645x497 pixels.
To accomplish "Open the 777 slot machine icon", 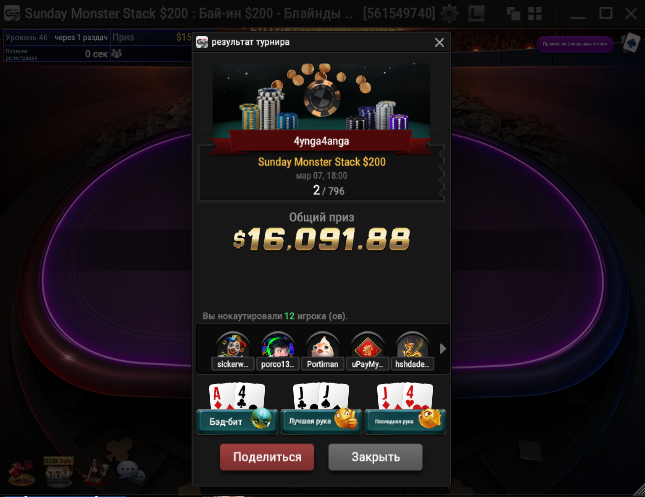I will (x=58, y=471).
